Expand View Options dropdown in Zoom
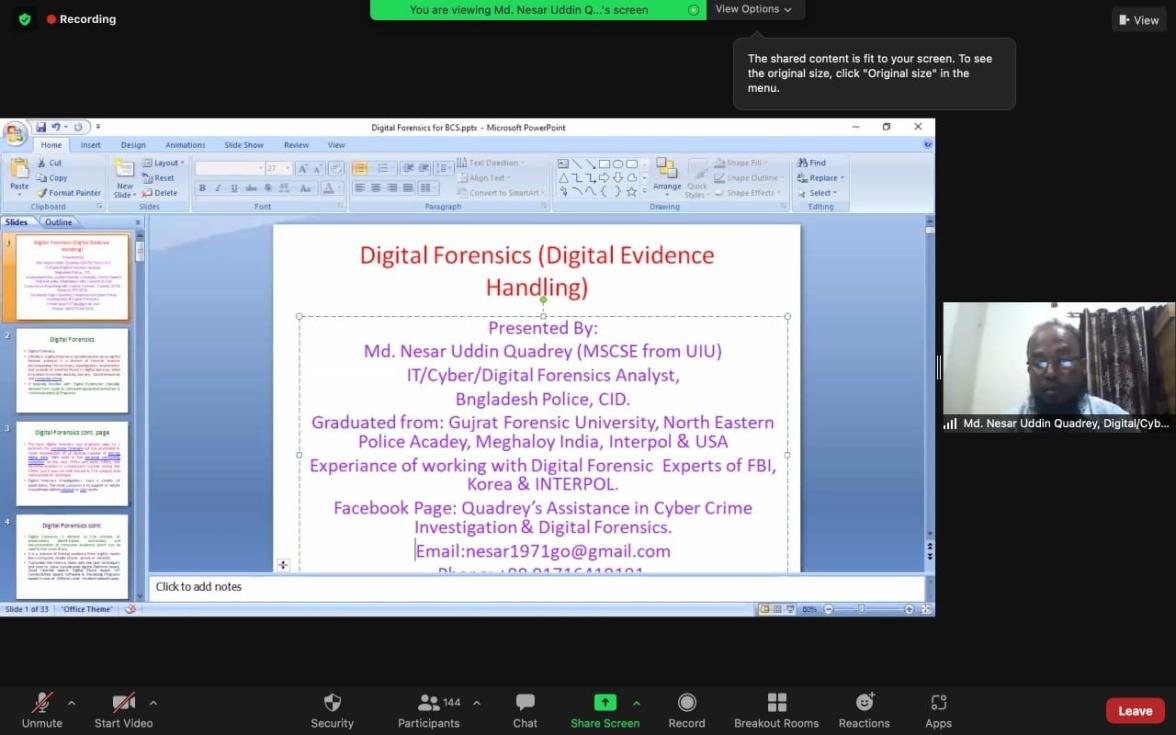 click(x=753, y=9)
